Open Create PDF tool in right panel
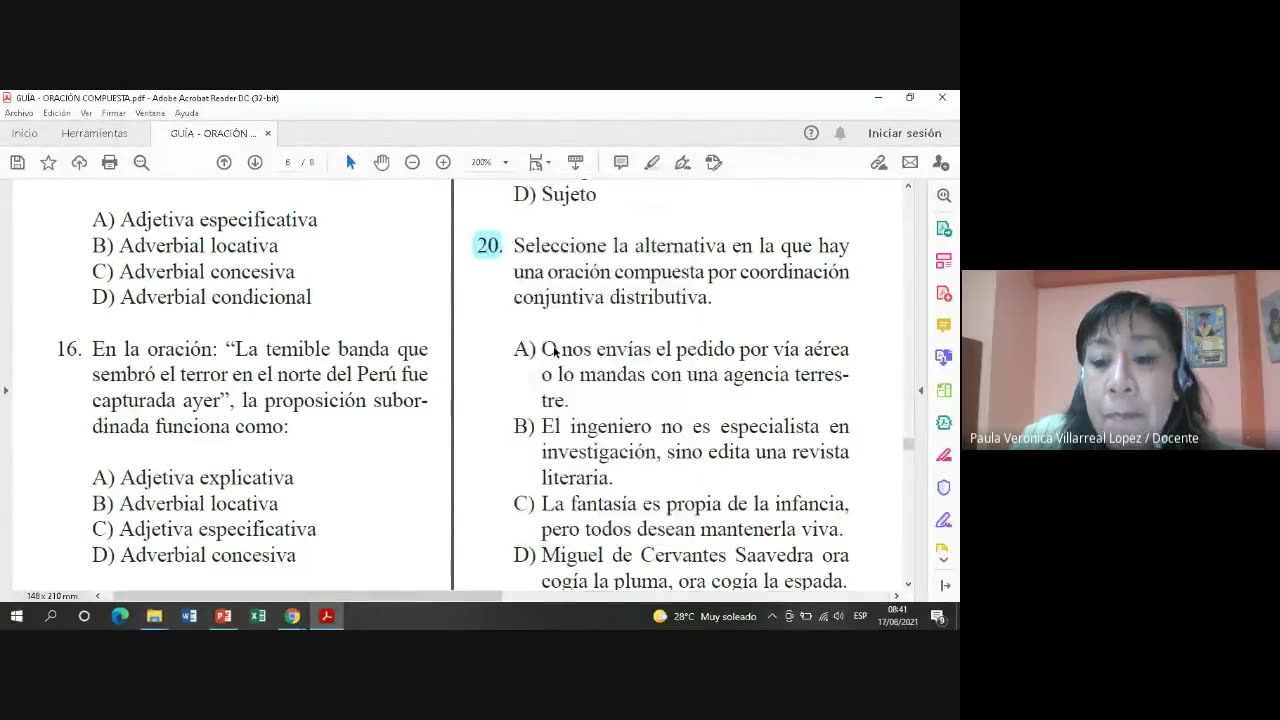Image resolution: width=1280 pixels, height=720 pixels. (x=943, y=293)
